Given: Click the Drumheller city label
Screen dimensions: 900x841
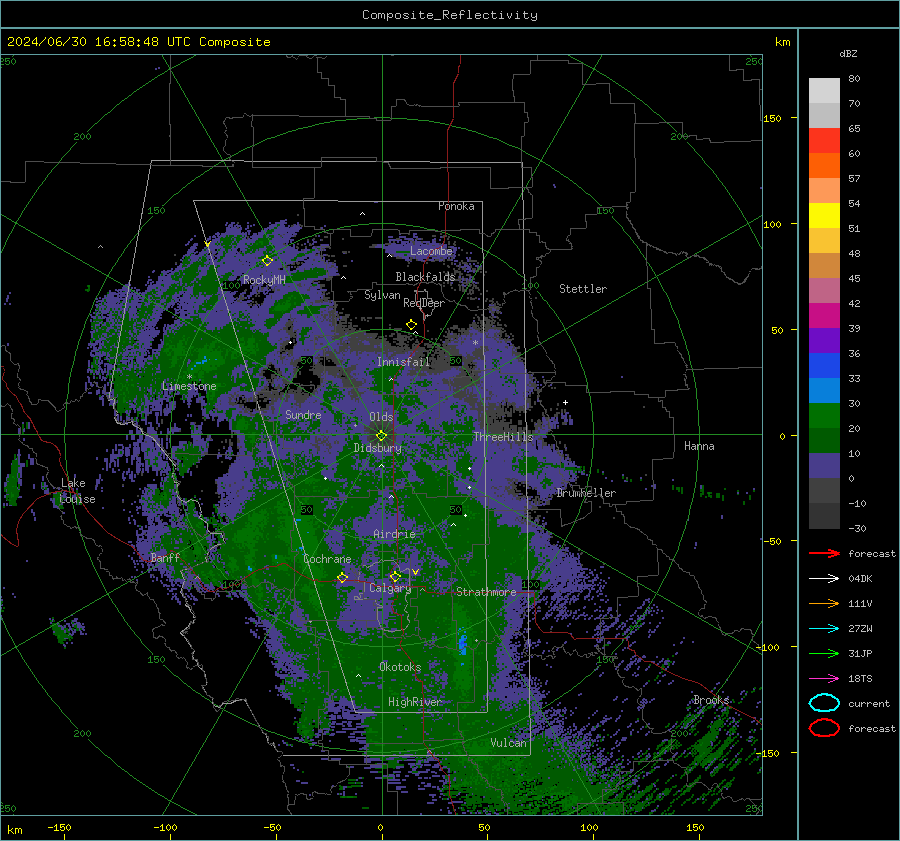Looking at the screenshot, I should click(586, 493).
